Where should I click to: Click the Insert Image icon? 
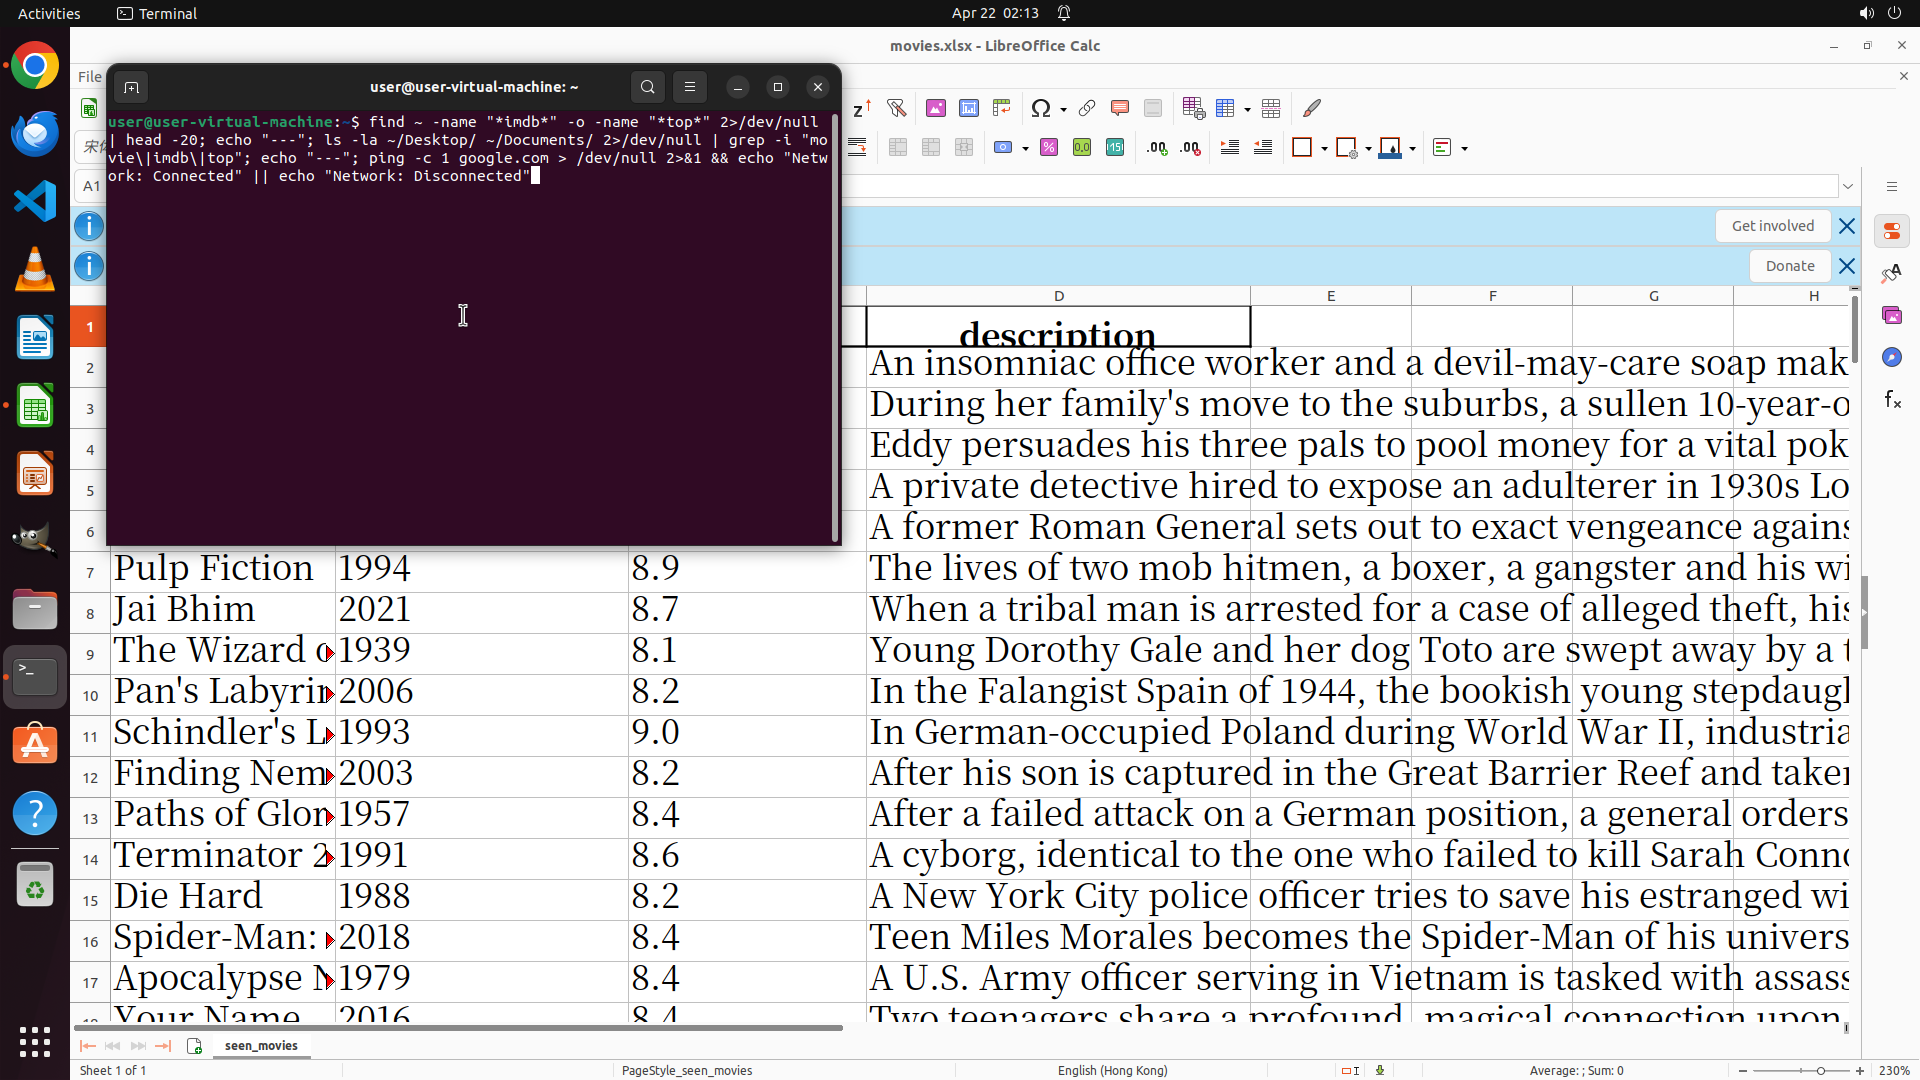pyautogui.click(x=936, y=108)
